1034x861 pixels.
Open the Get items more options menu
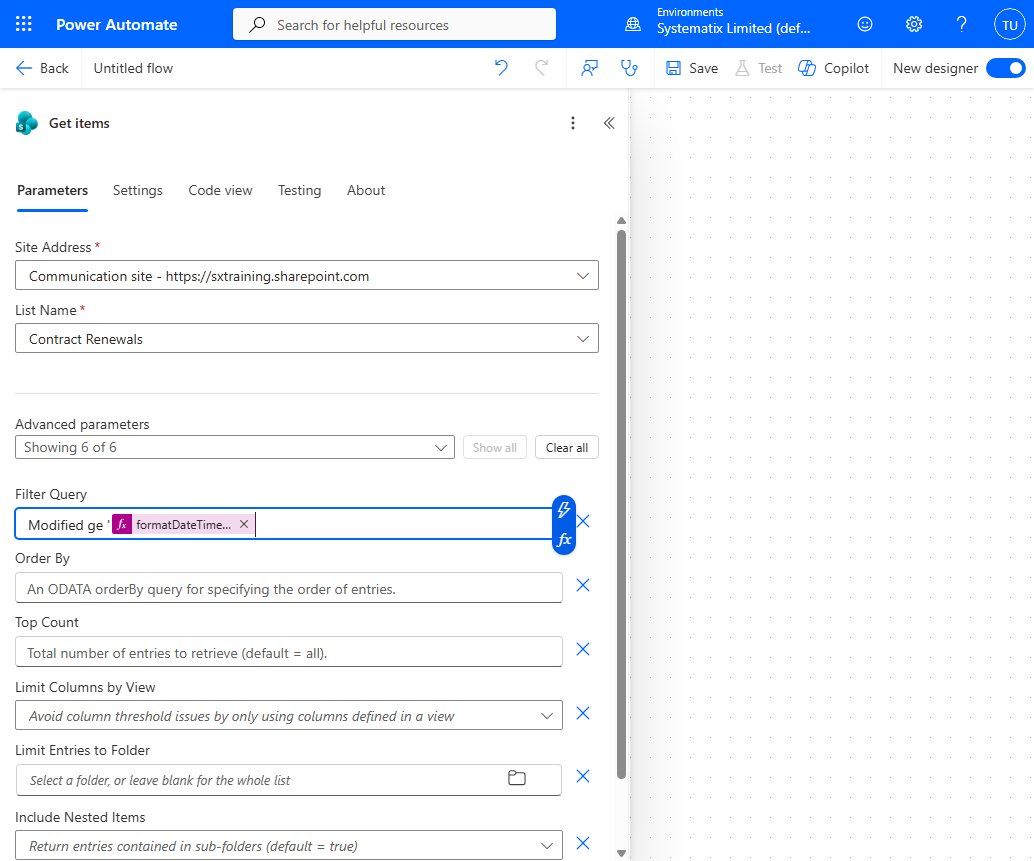(572, 123)
